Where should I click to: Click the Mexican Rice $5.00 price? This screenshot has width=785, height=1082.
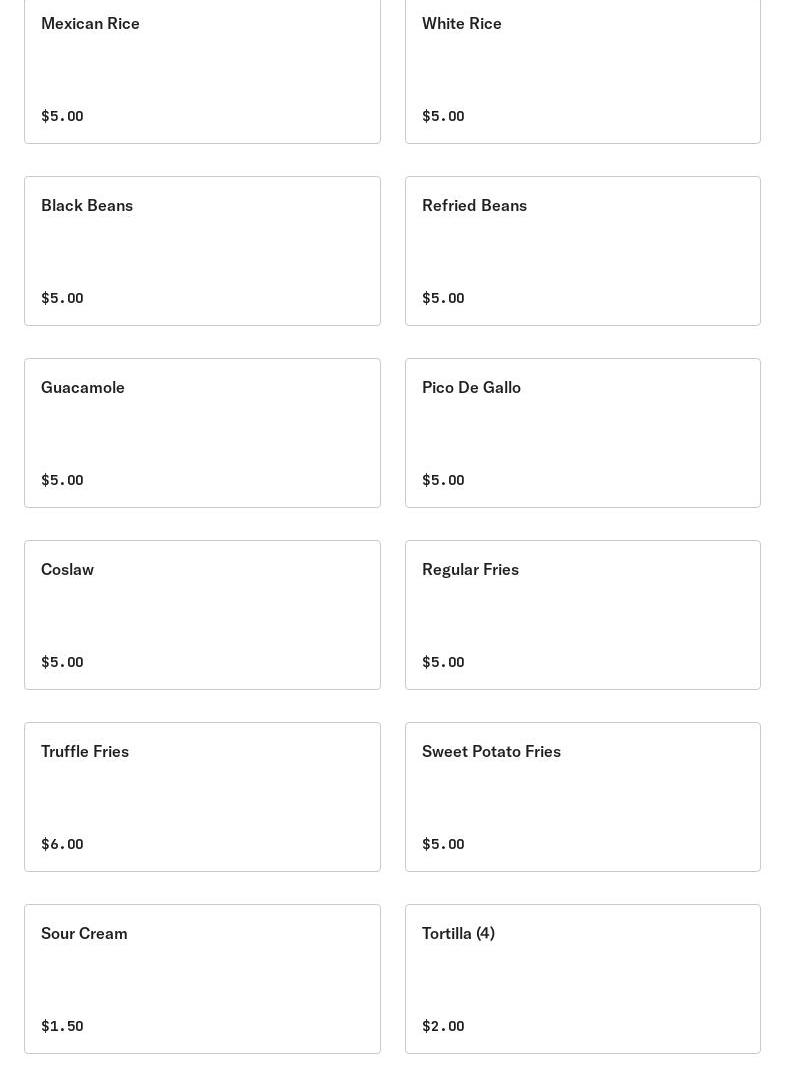point(62,116)
